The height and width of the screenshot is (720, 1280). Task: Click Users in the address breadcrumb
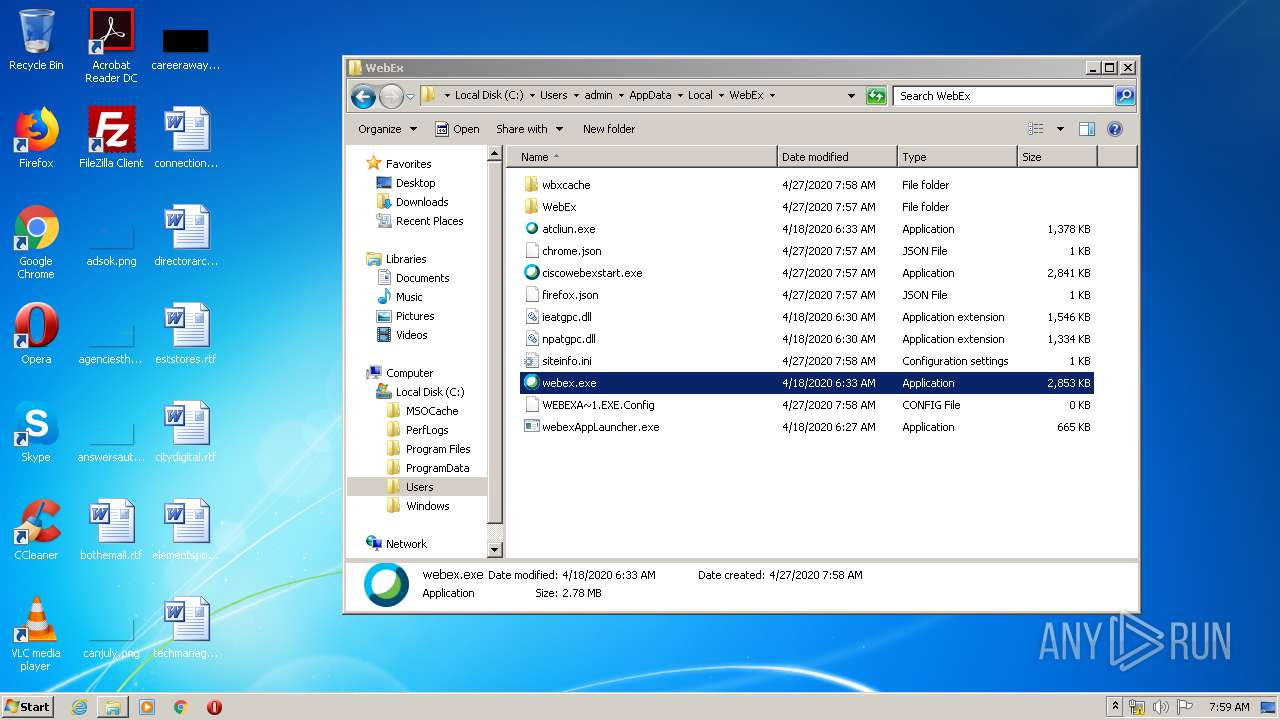tap(553, 96)
